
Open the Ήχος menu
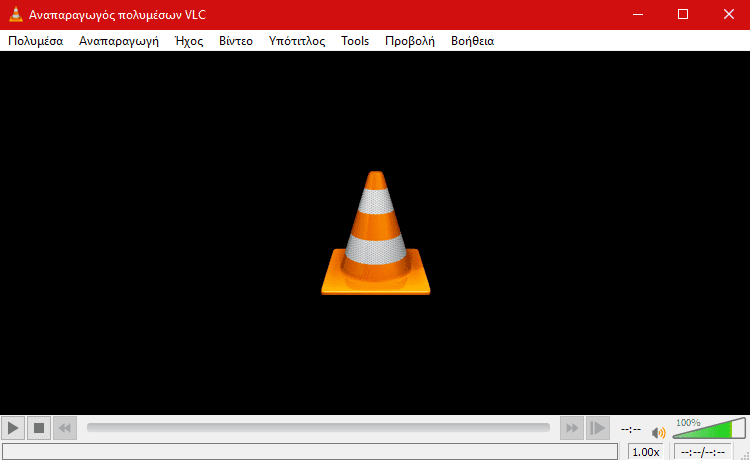[189, 41]
